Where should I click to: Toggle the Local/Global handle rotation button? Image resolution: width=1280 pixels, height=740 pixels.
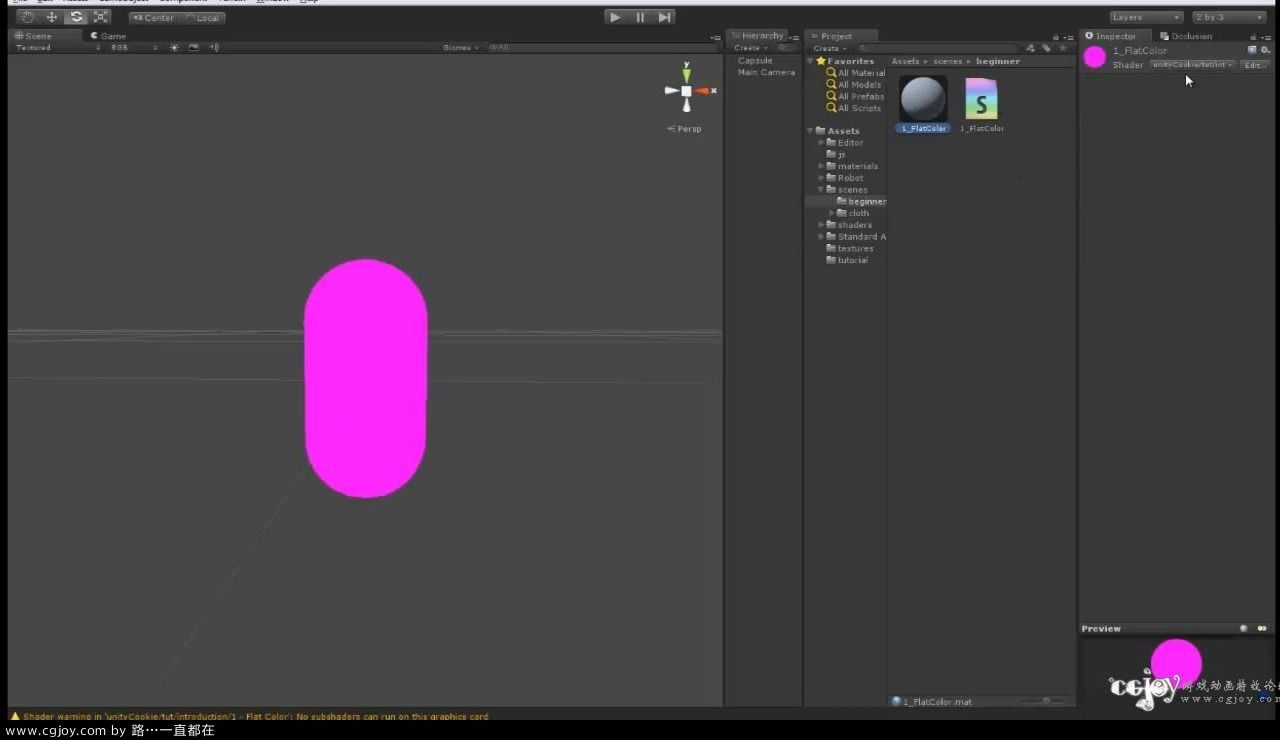(x=203, y=18)
